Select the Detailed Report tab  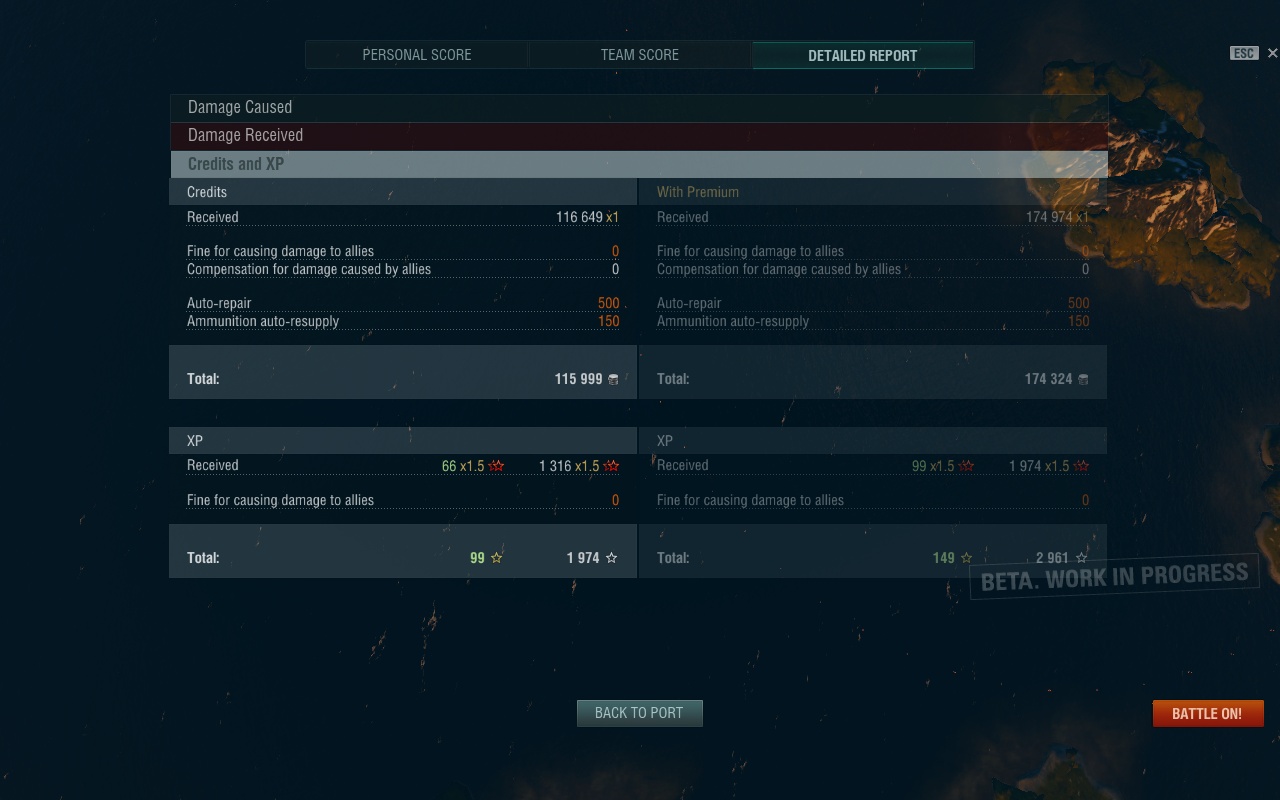[863, 55]
